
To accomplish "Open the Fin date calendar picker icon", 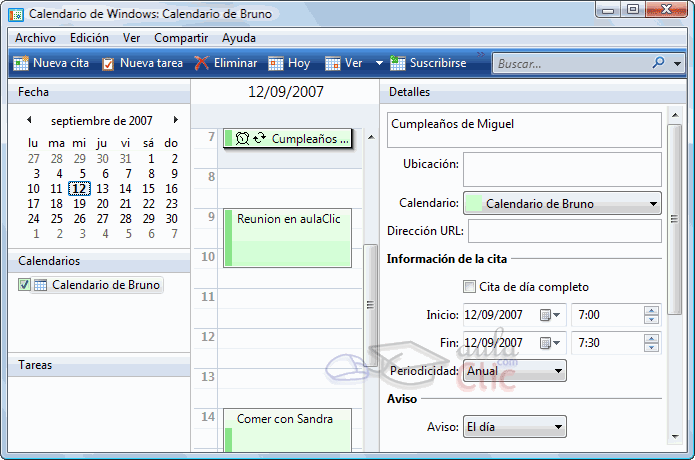I will coord(547,343).
